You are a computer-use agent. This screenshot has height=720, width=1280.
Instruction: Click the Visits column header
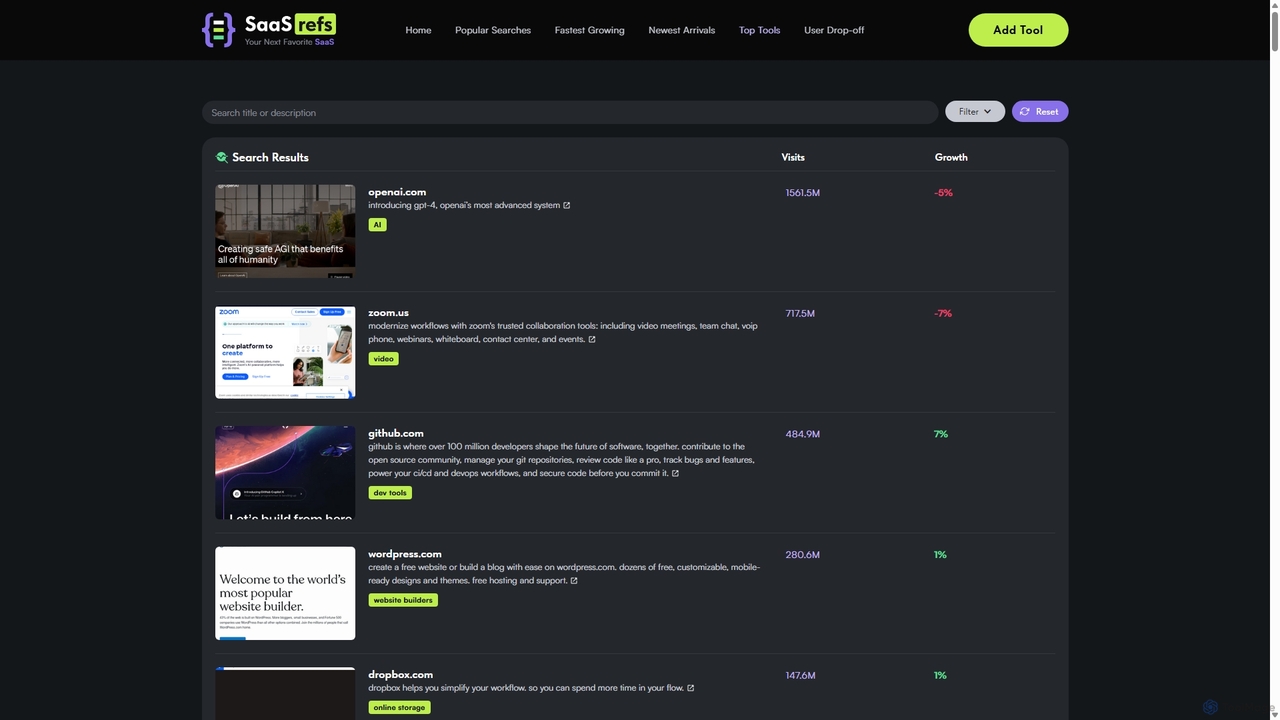click(793, 157)
